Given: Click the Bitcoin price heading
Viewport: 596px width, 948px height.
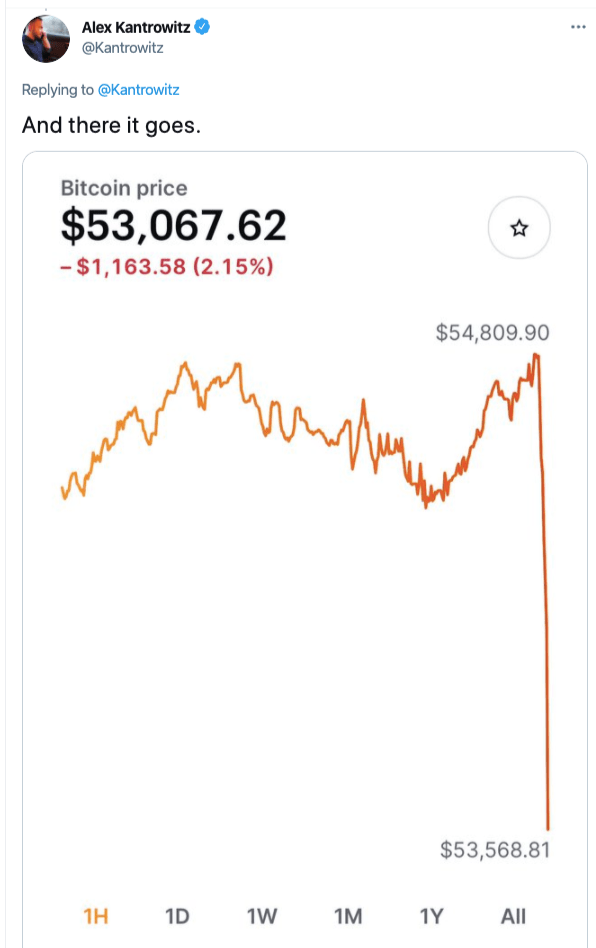Looking at the screenshot, I should pyautogui.click(x=124, y=188).
